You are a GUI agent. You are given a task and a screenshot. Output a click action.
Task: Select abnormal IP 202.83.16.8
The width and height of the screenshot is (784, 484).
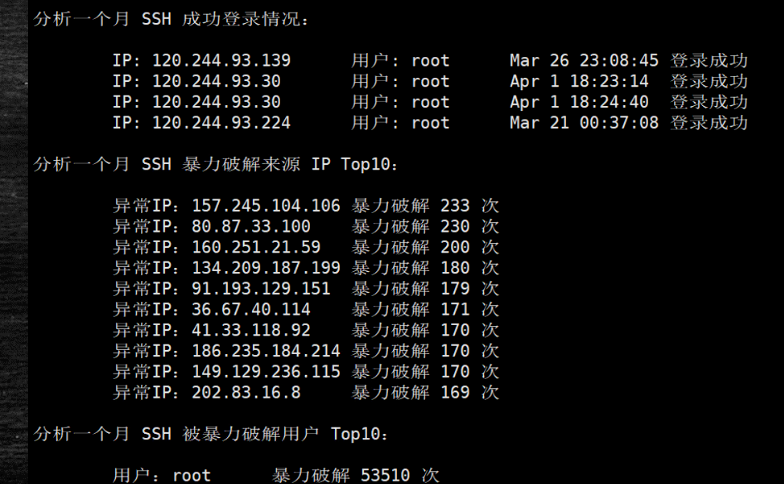coord(246,392)
